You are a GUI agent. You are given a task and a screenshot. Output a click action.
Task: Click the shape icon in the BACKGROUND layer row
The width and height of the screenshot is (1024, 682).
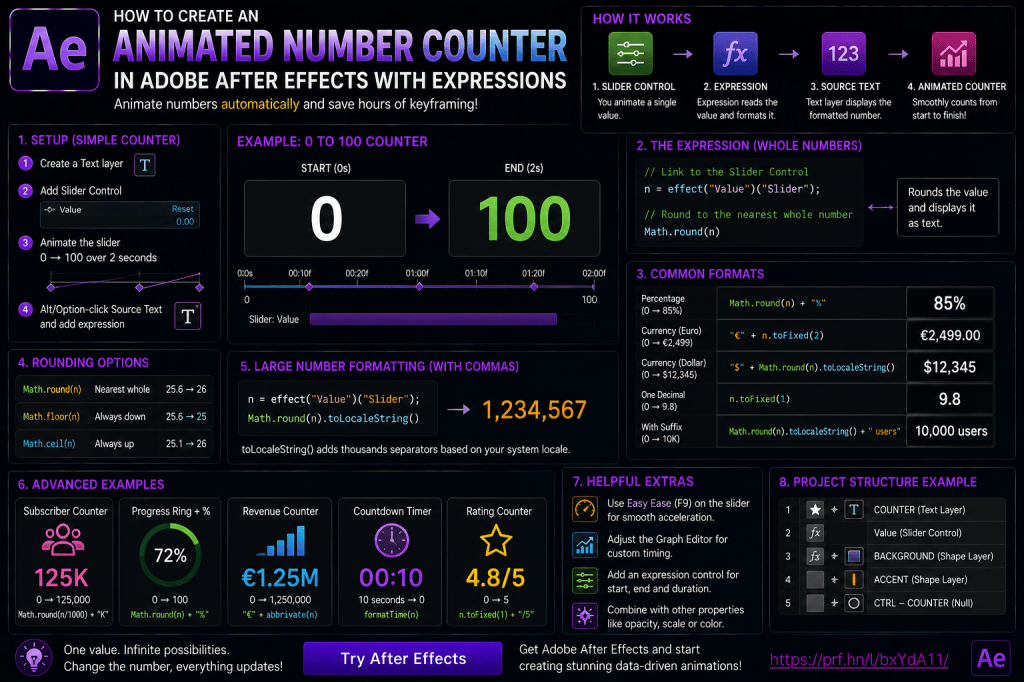(854, 557)
